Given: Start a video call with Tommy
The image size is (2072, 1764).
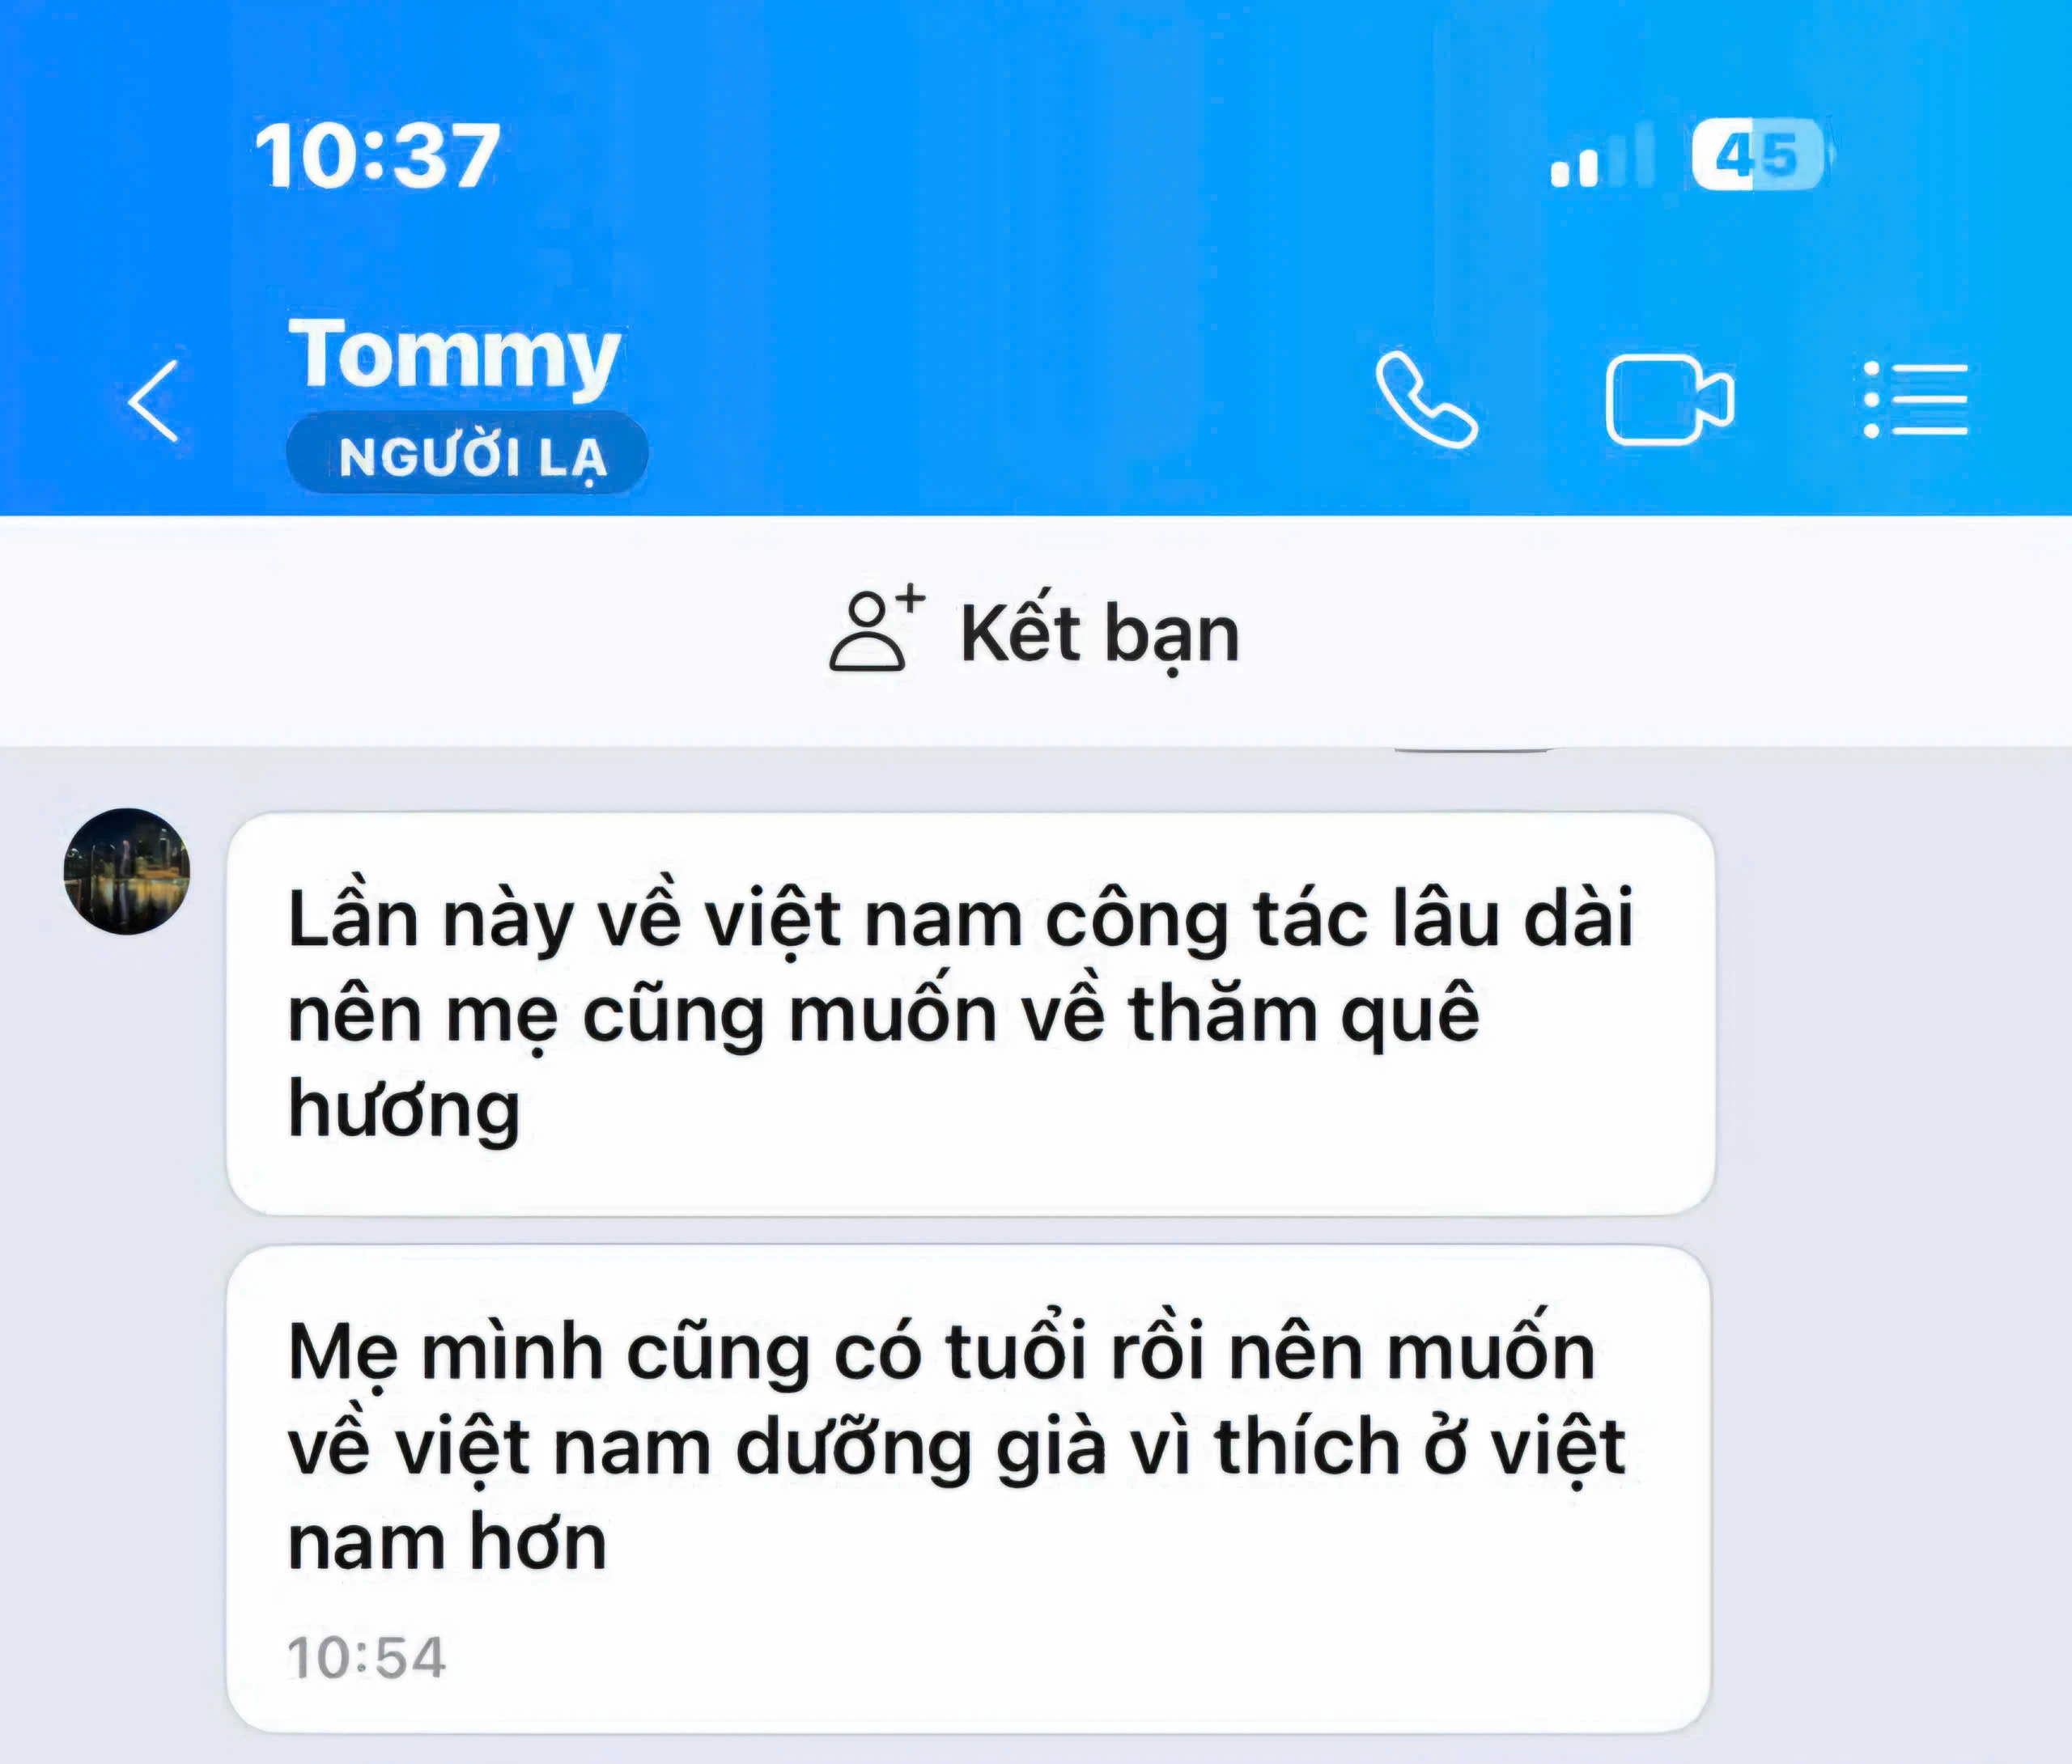Looking at the screenshot, I should (x=1669, y=399).
